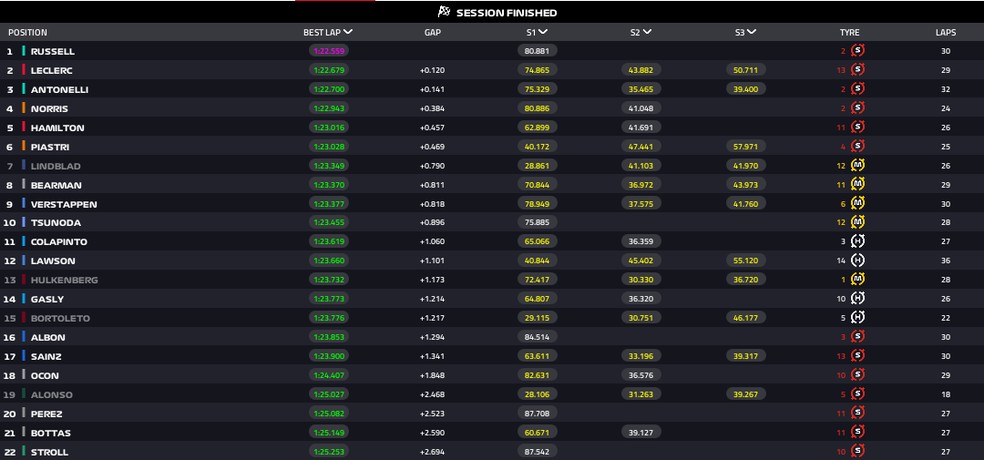This screenshot has height=460, width=984.
Task: Open the S3 column dropdown
Action: pos(751,32)
